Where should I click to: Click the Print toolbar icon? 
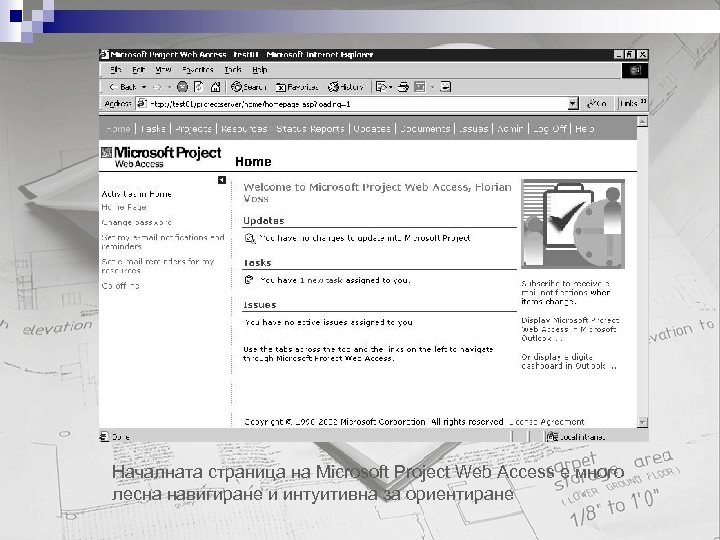[403, 87]
